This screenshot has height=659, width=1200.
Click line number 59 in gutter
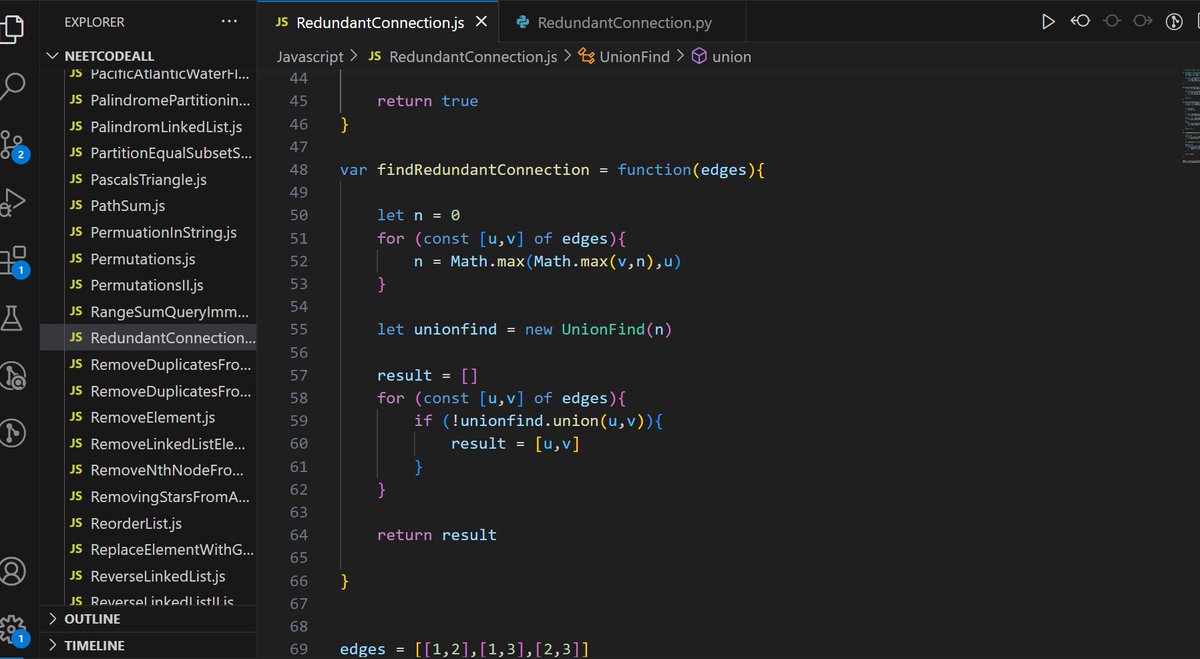298,420
